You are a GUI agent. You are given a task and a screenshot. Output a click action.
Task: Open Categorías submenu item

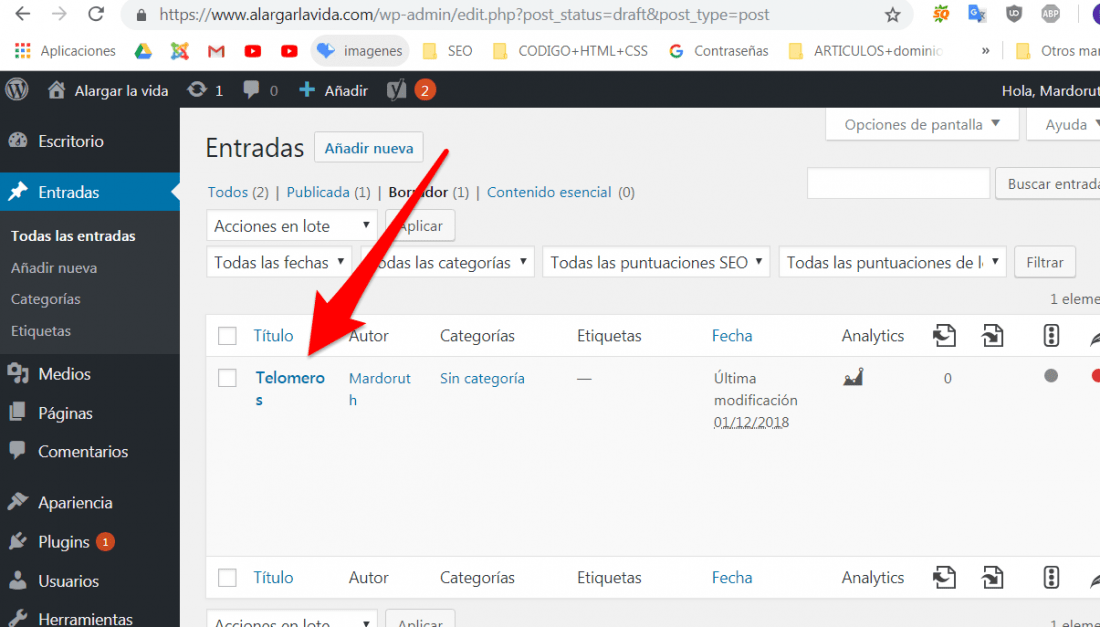coord(46,299)
